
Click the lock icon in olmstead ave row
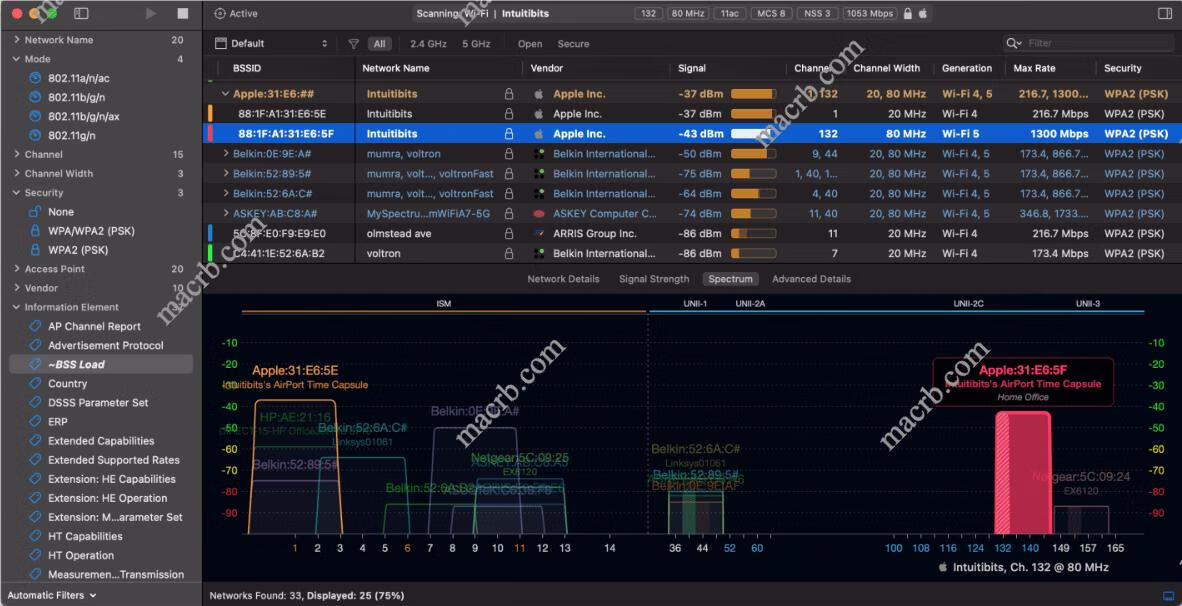509,234
